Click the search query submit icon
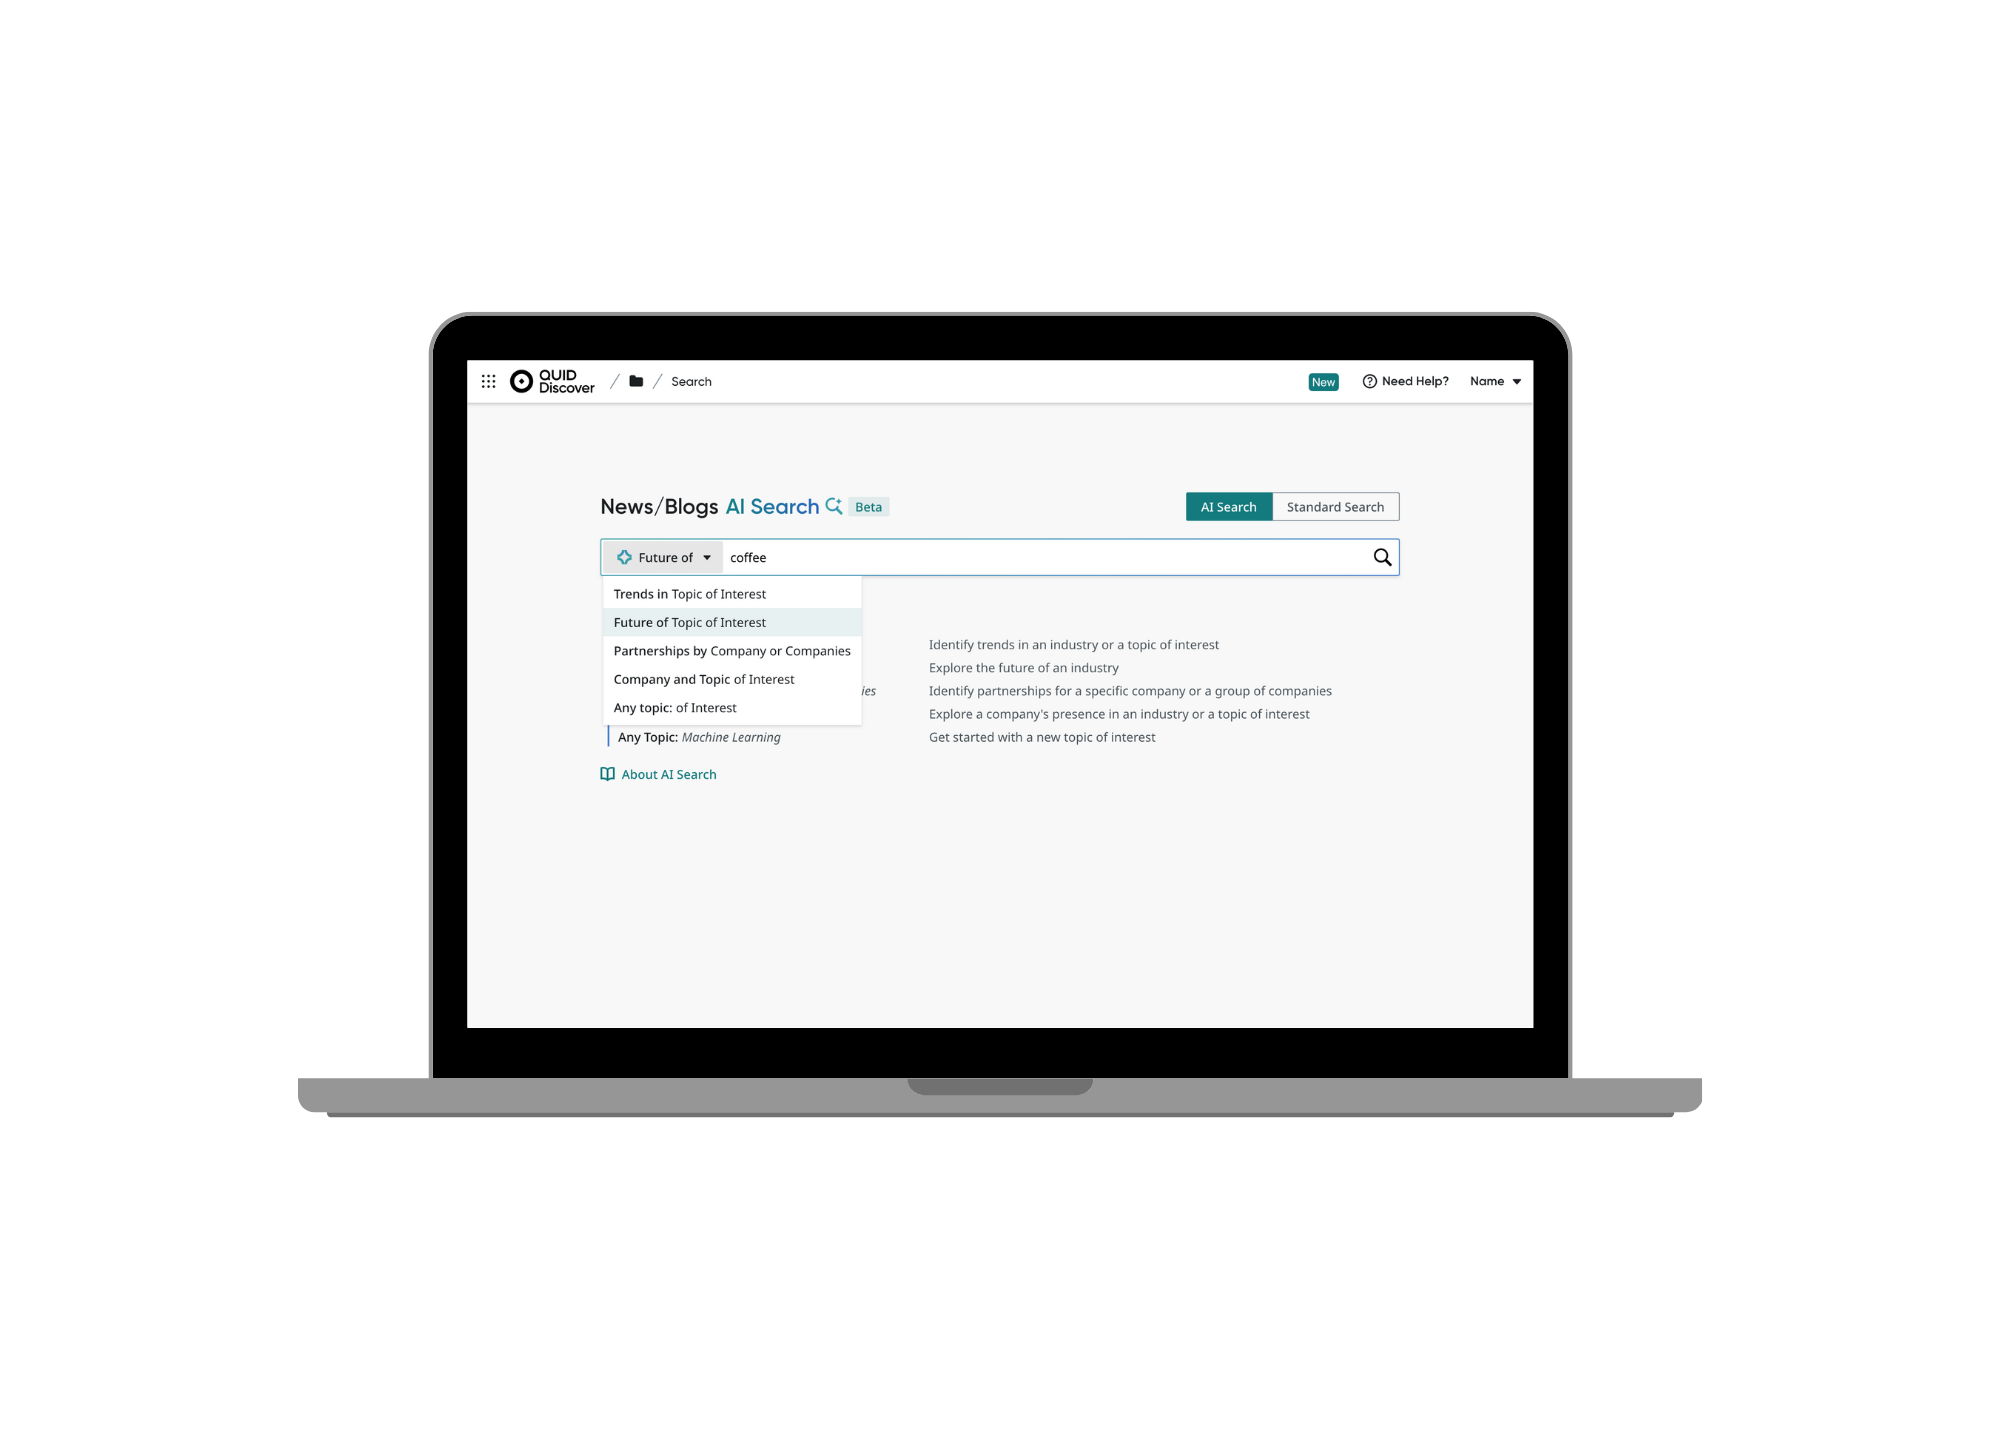The image size is (2000, 1429). click(x=1381, y=557)
